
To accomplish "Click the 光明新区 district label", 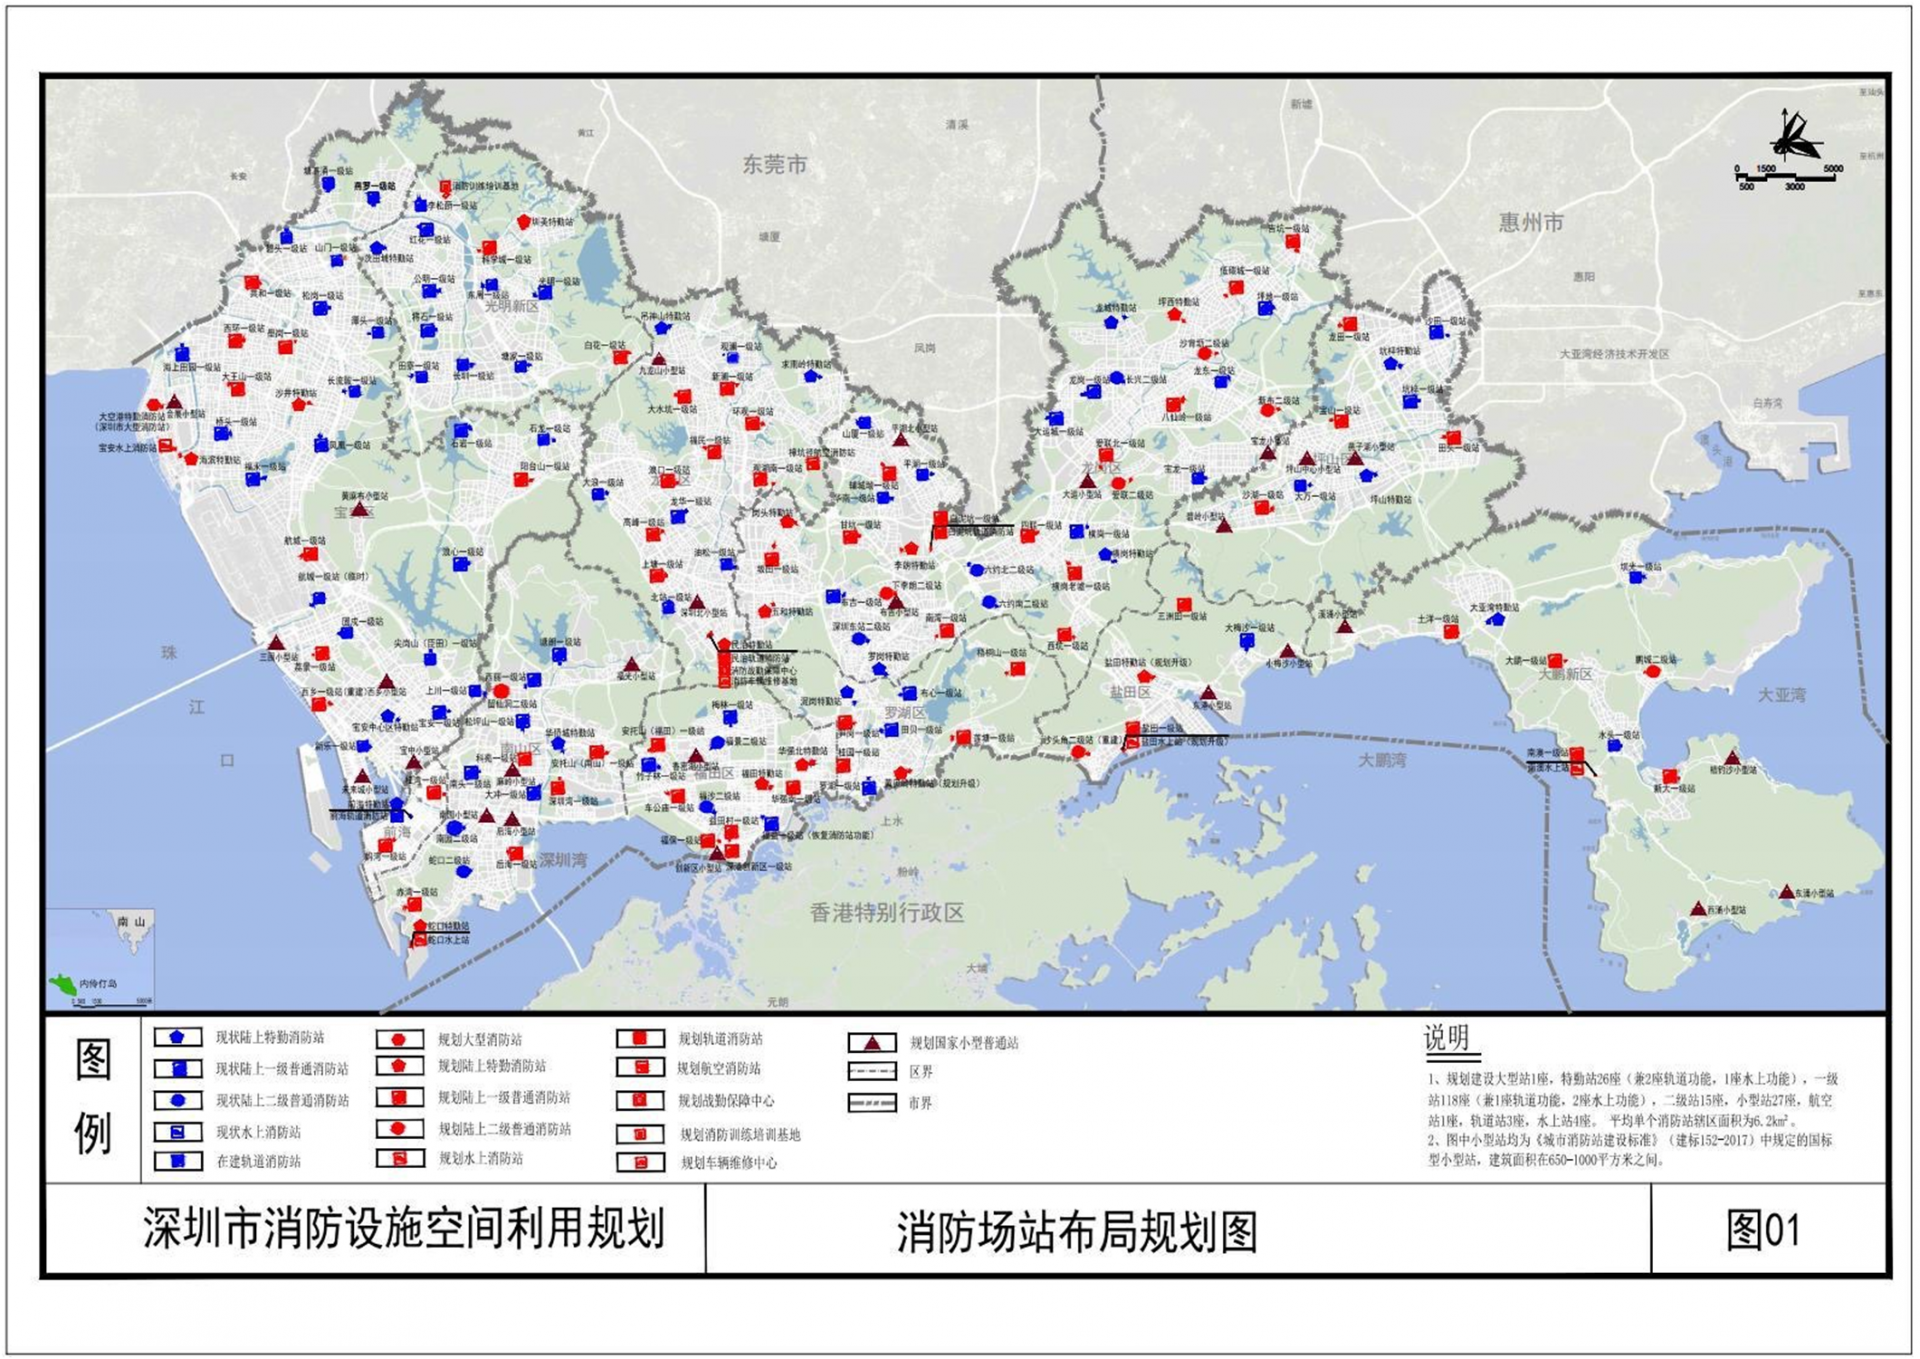I will pos(512,306).
